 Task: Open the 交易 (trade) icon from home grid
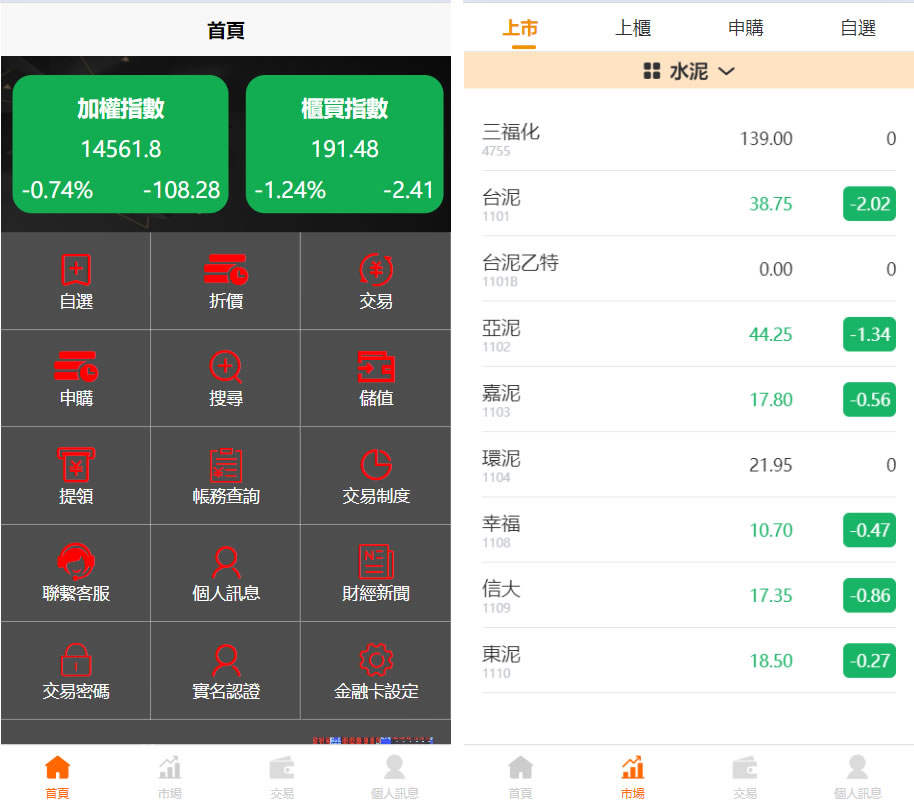(376, 282)
